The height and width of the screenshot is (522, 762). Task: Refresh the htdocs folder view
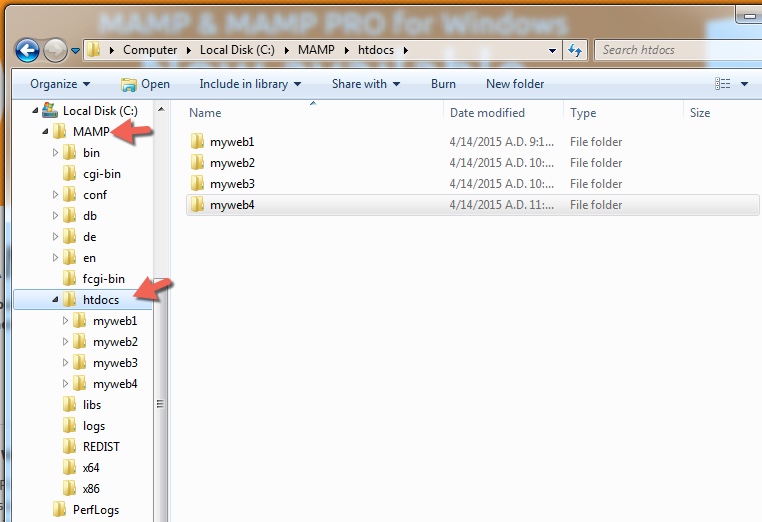tap(575, 50)
